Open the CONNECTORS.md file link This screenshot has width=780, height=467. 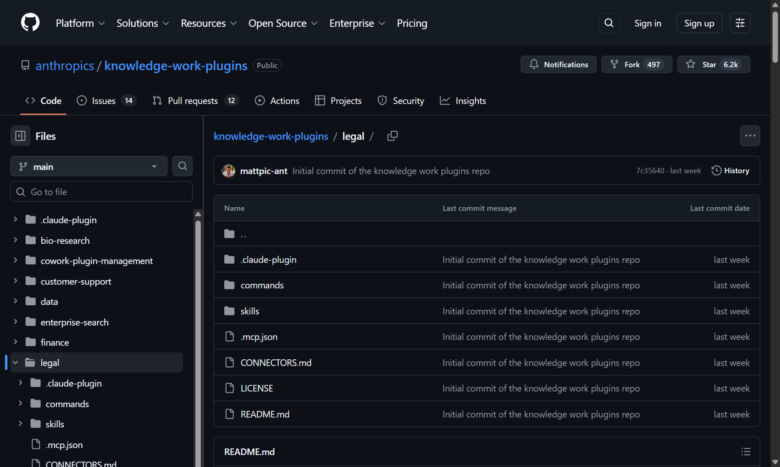coord(276,362)
